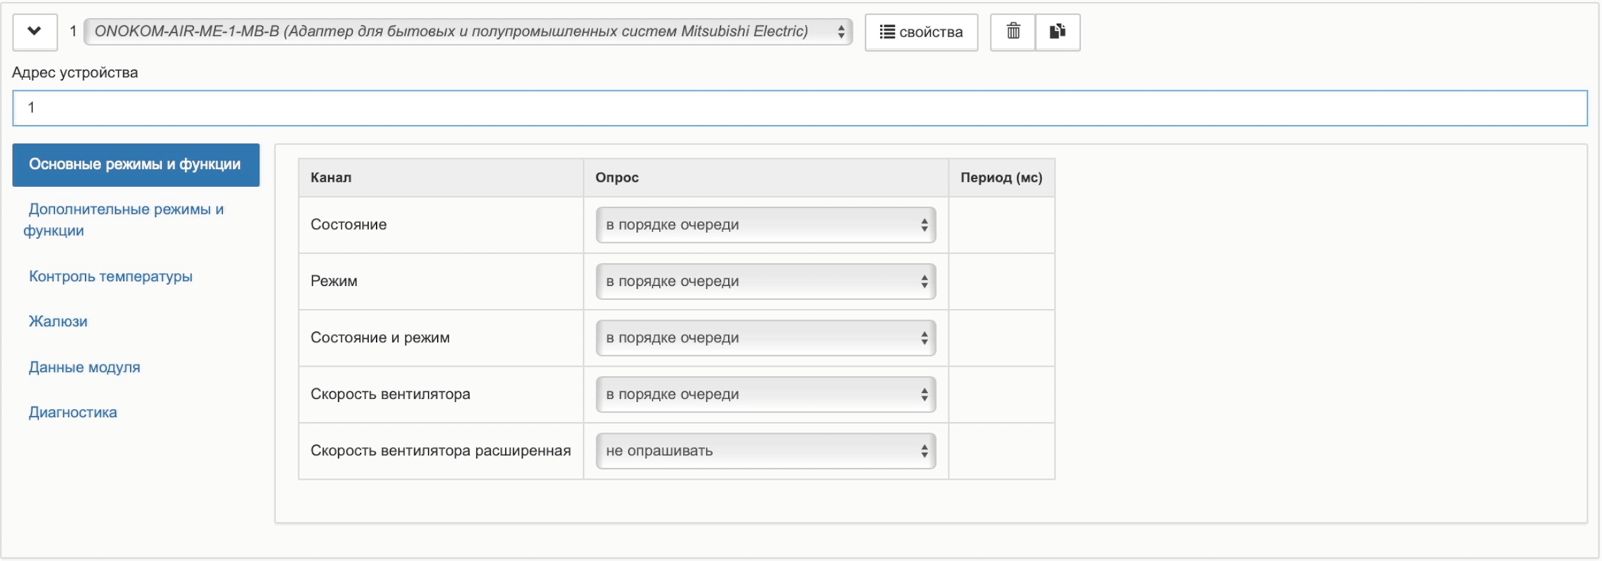This screenshot has height=561, width=1602.
Task: Switch to the Диагностика tab
Action: 73,413
